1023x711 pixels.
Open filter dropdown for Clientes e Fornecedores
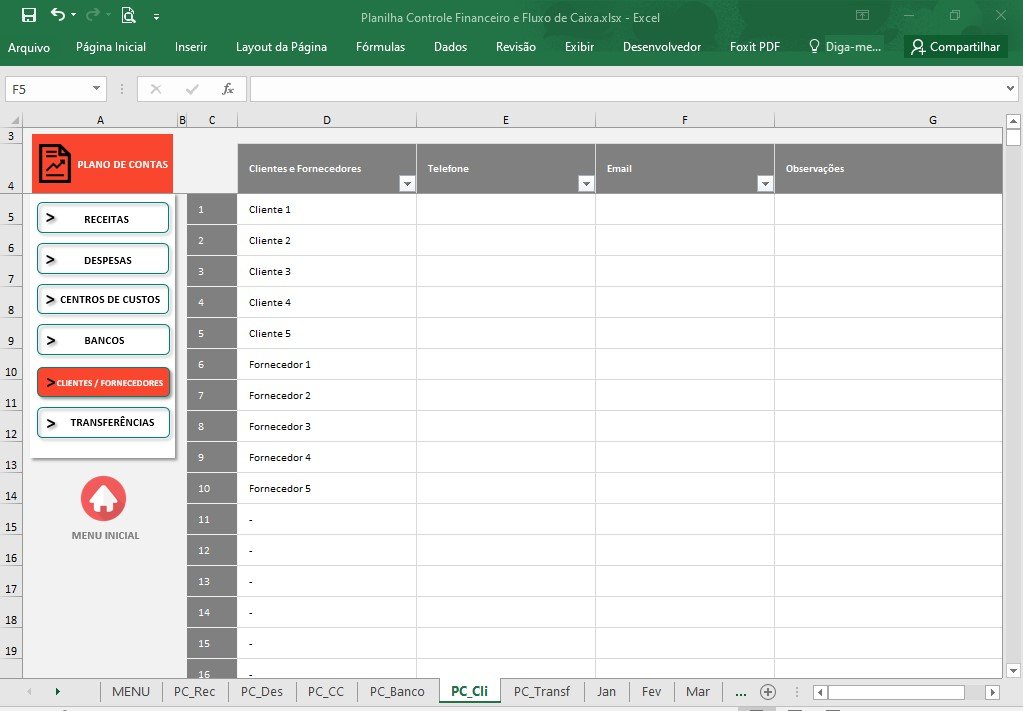407,184
